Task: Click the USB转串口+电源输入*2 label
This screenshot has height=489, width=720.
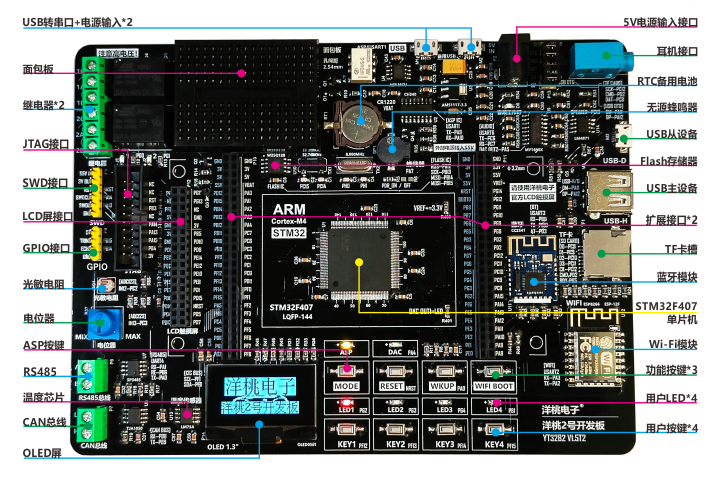Action: [x=78, y=22]
